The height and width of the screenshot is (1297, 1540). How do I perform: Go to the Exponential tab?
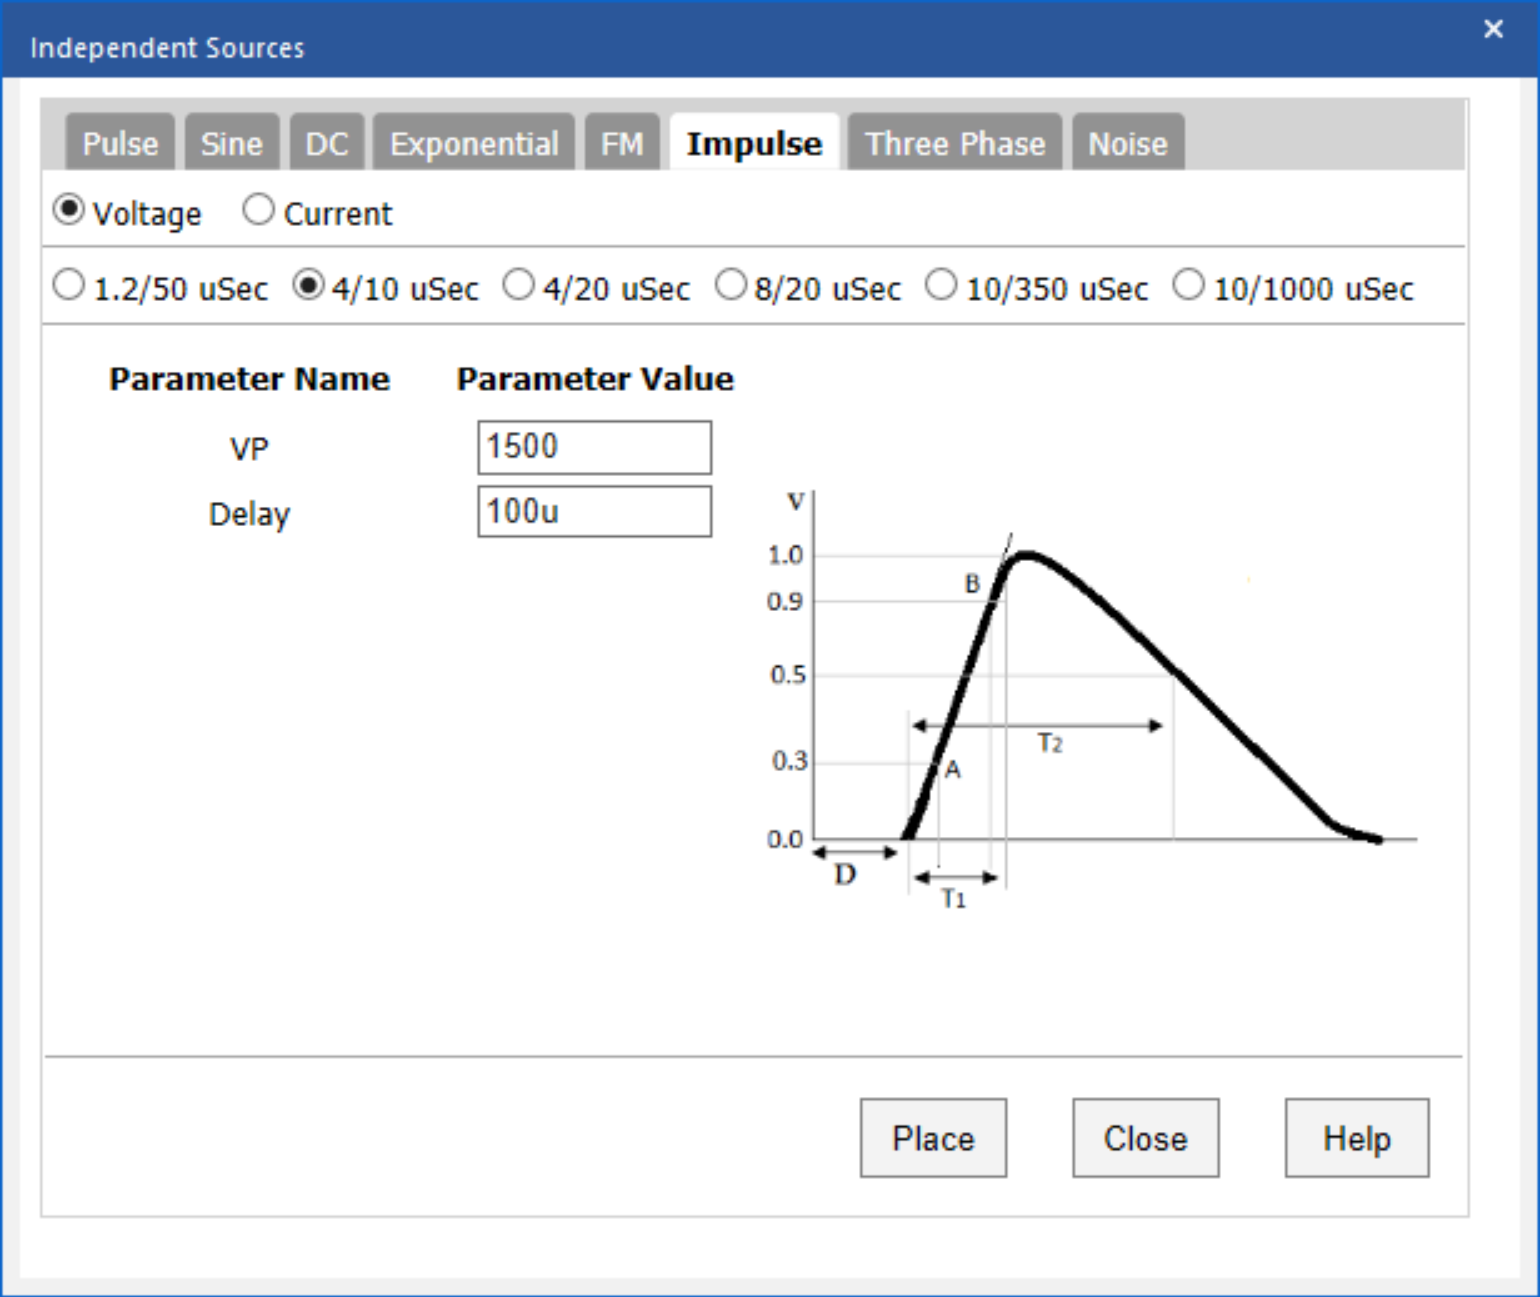(x=474, y=143)
